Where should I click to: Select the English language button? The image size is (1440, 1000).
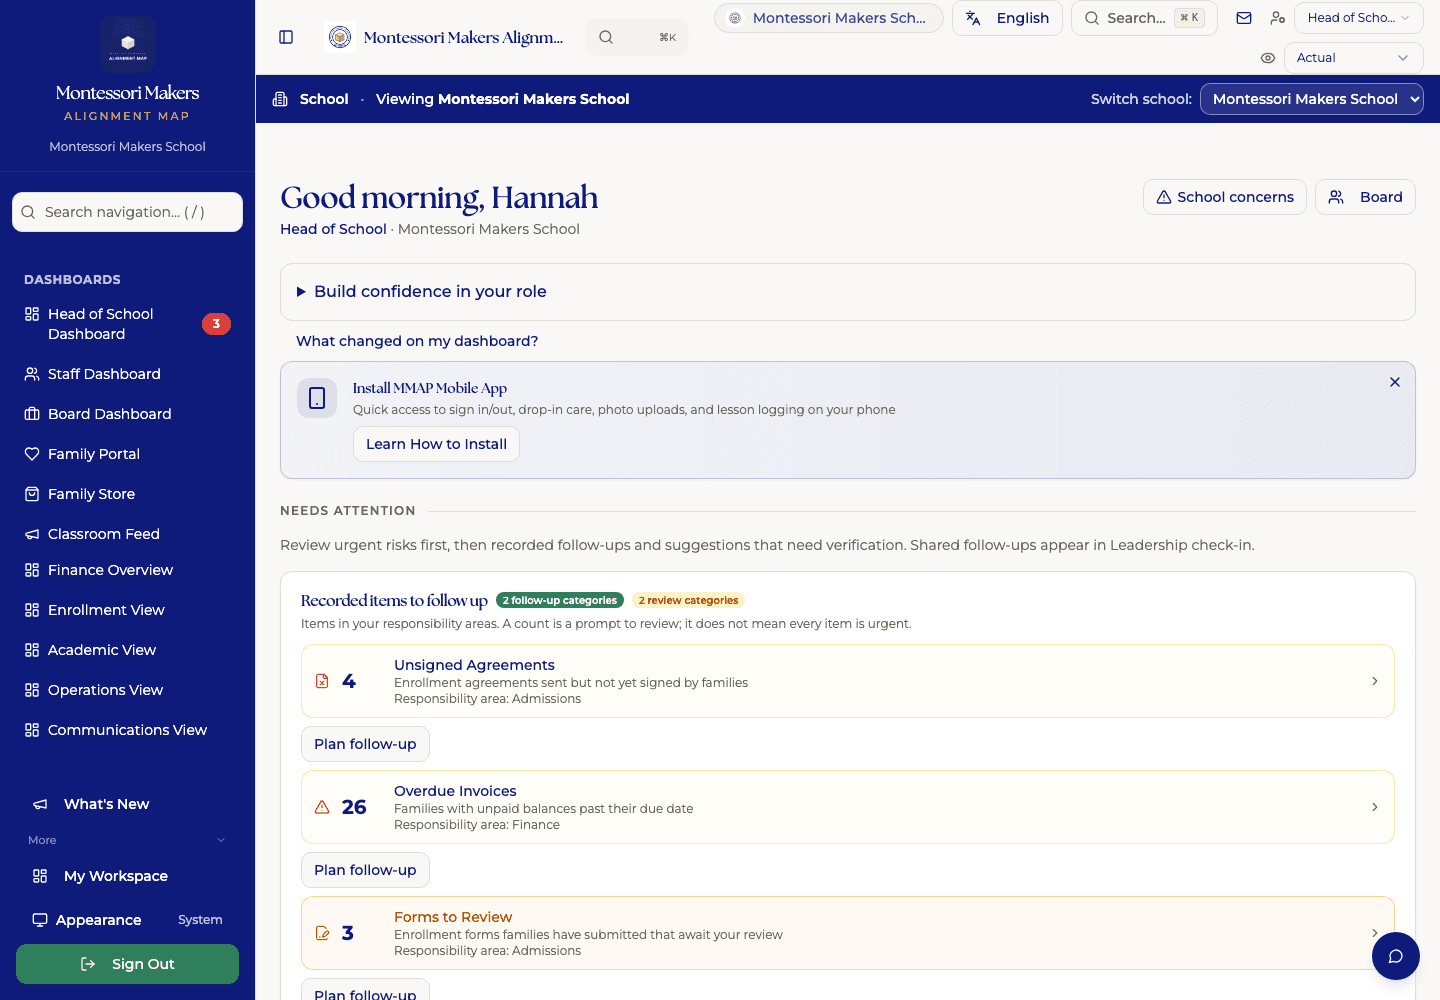1007,18
